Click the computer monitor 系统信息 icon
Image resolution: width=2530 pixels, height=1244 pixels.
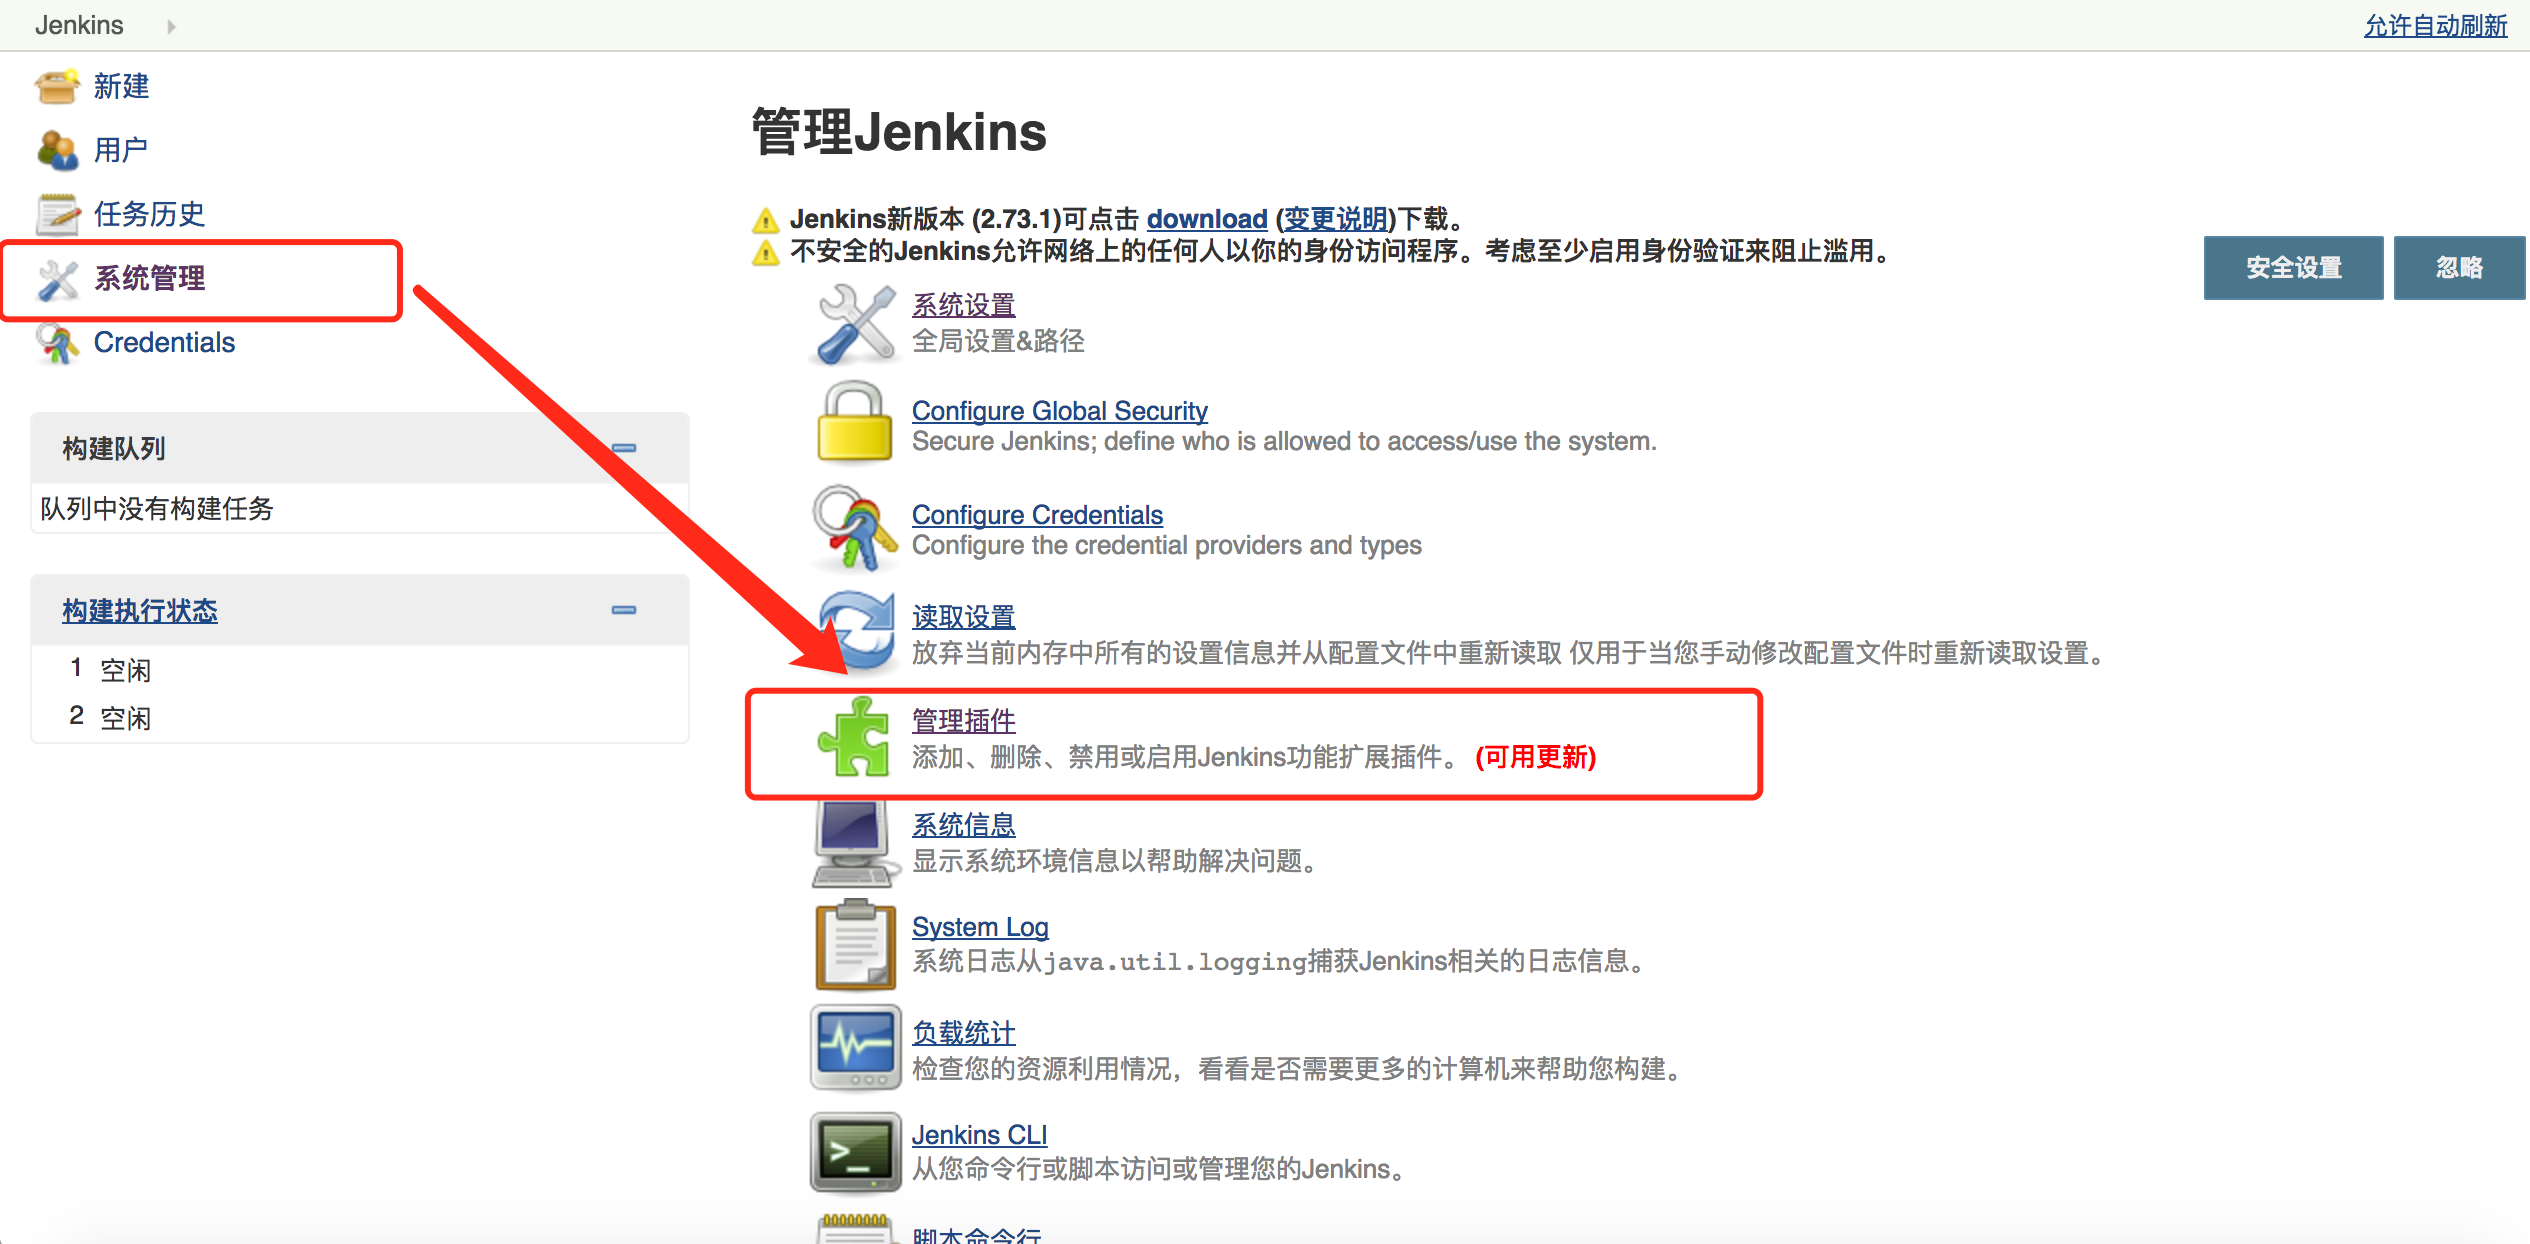click(x=853, y=843)
